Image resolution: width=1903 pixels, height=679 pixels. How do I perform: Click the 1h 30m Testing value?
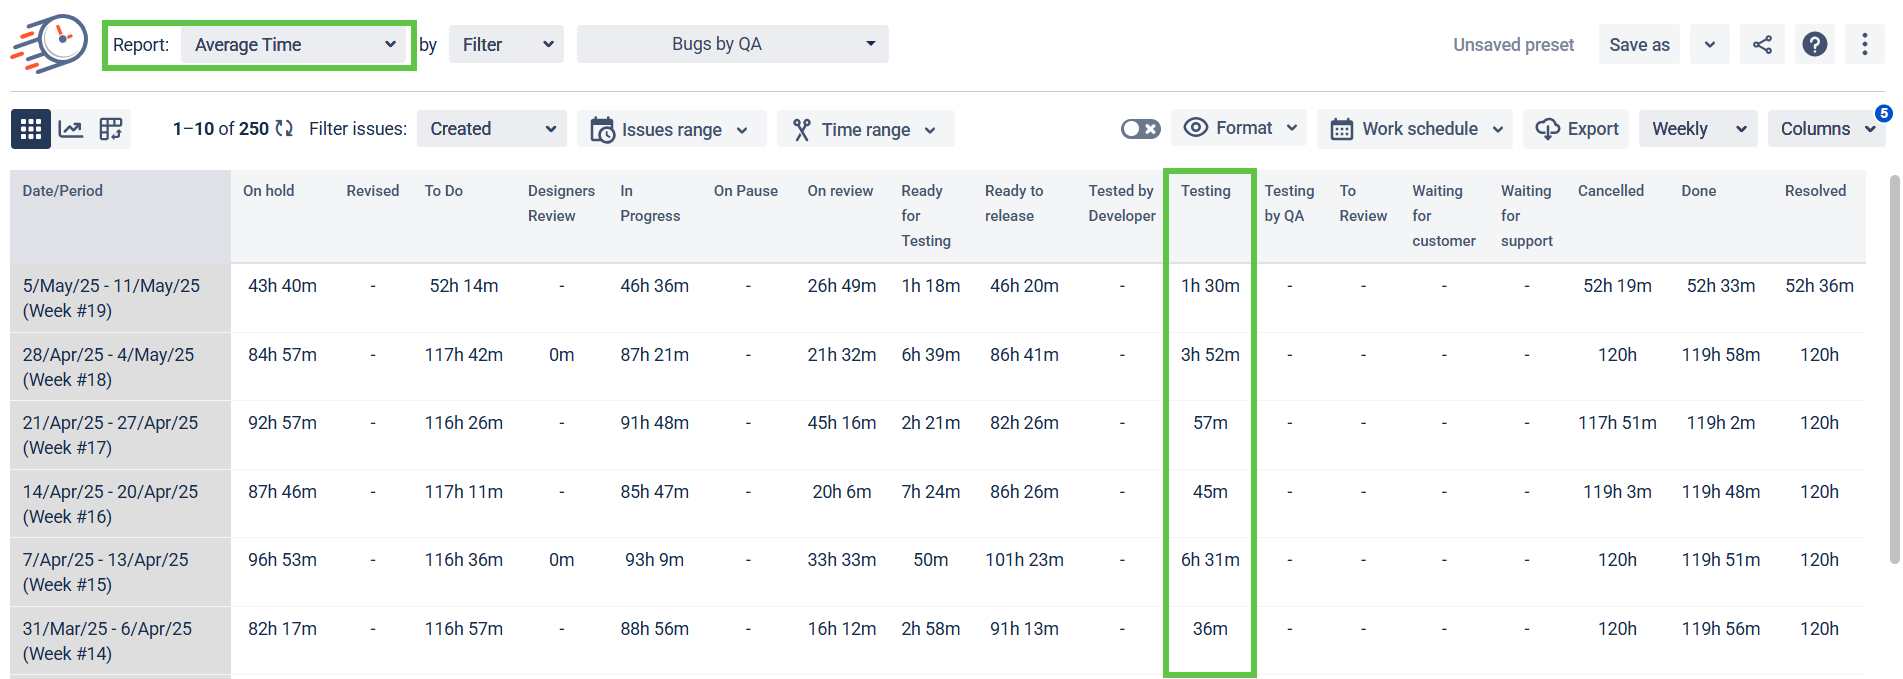pyautogui.click(x=1210, y=286)
